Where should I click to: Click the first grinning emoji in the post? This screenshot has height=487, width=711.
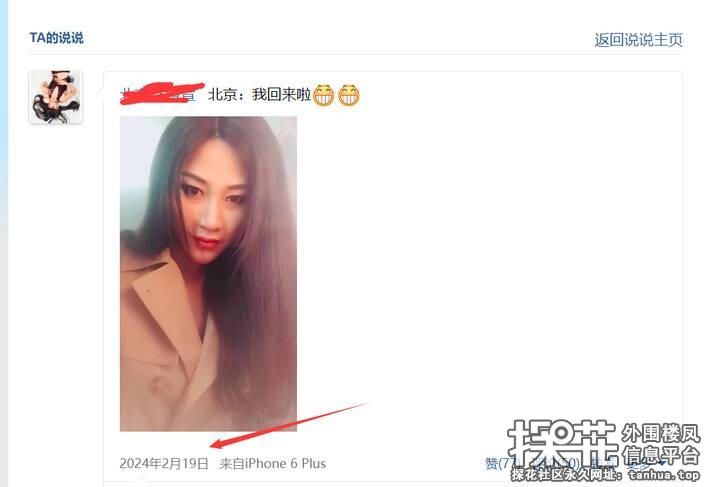pyautogui.click(x=324, y=95)
